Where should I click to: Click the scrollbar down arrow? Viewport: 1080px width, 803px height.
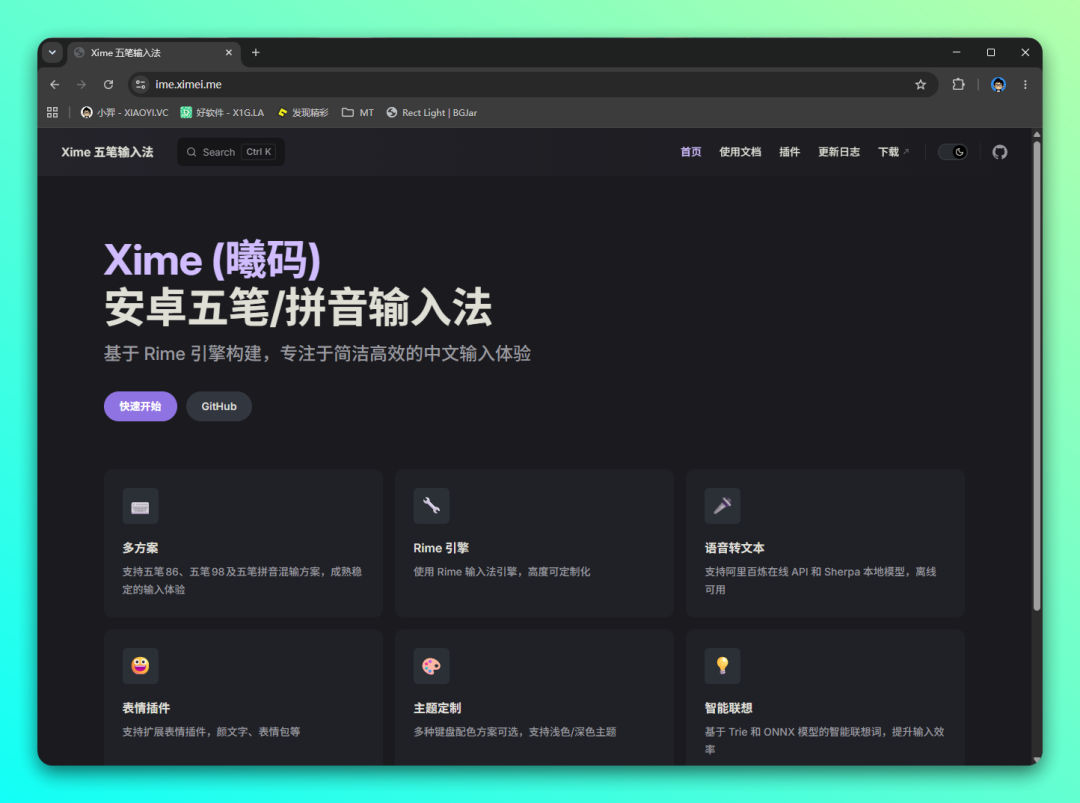click(1037, 760)
